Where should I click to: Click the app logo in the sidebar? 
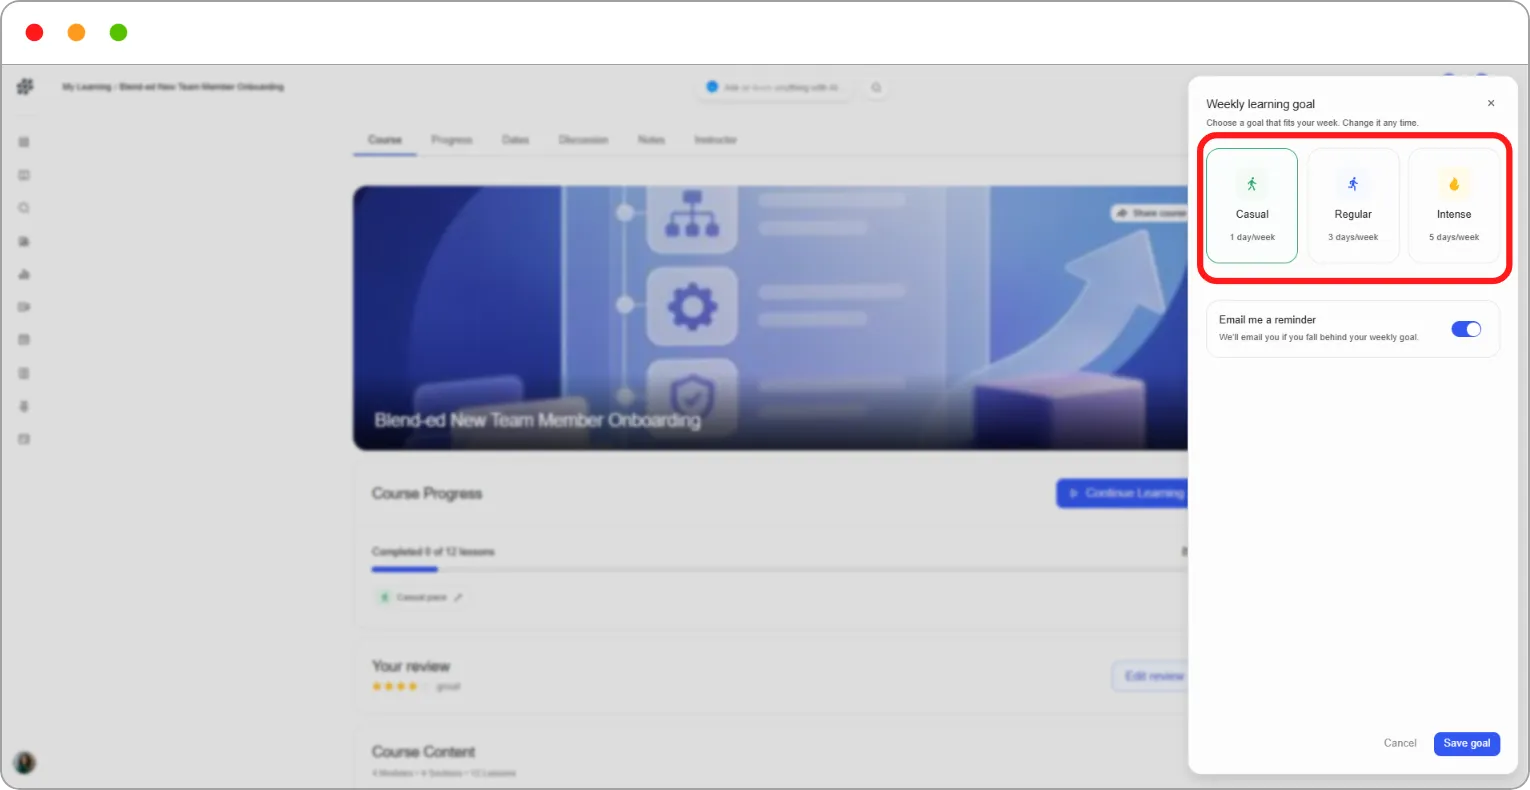25,87
